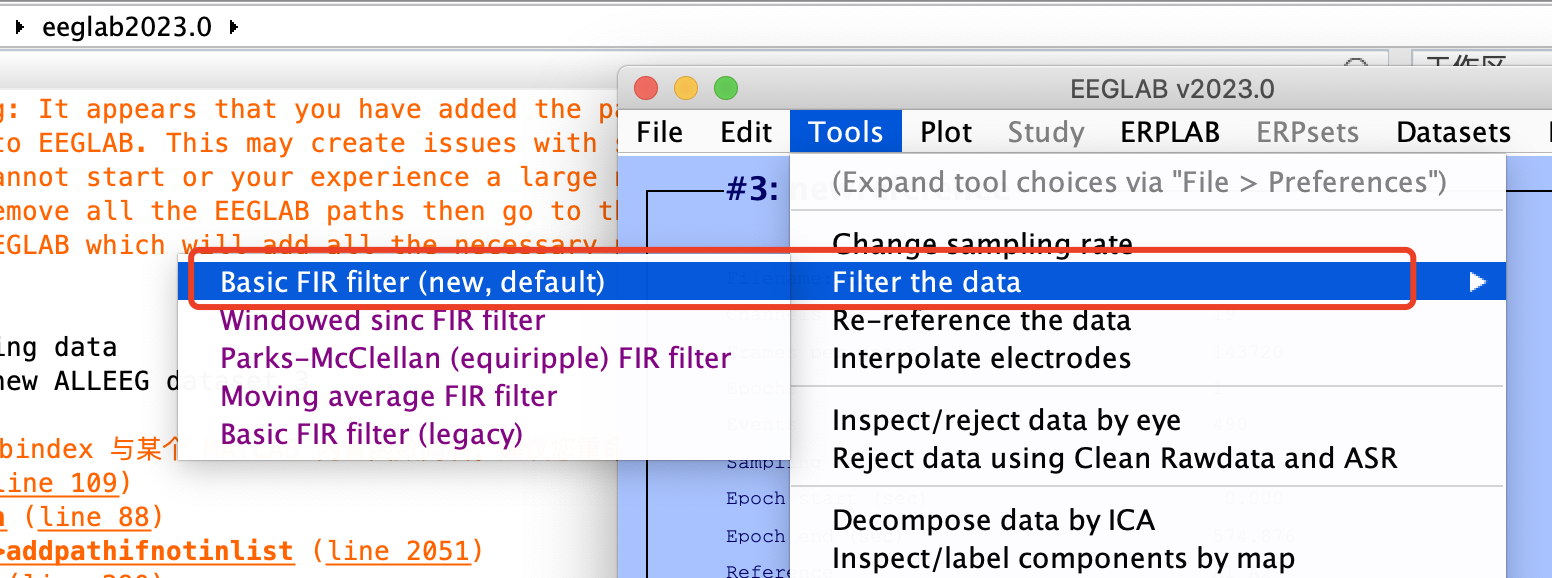The width and height of the screenshot is (1552, 578).
Task: Open the File menu in EEGLAB
Action: pos(659,132)
